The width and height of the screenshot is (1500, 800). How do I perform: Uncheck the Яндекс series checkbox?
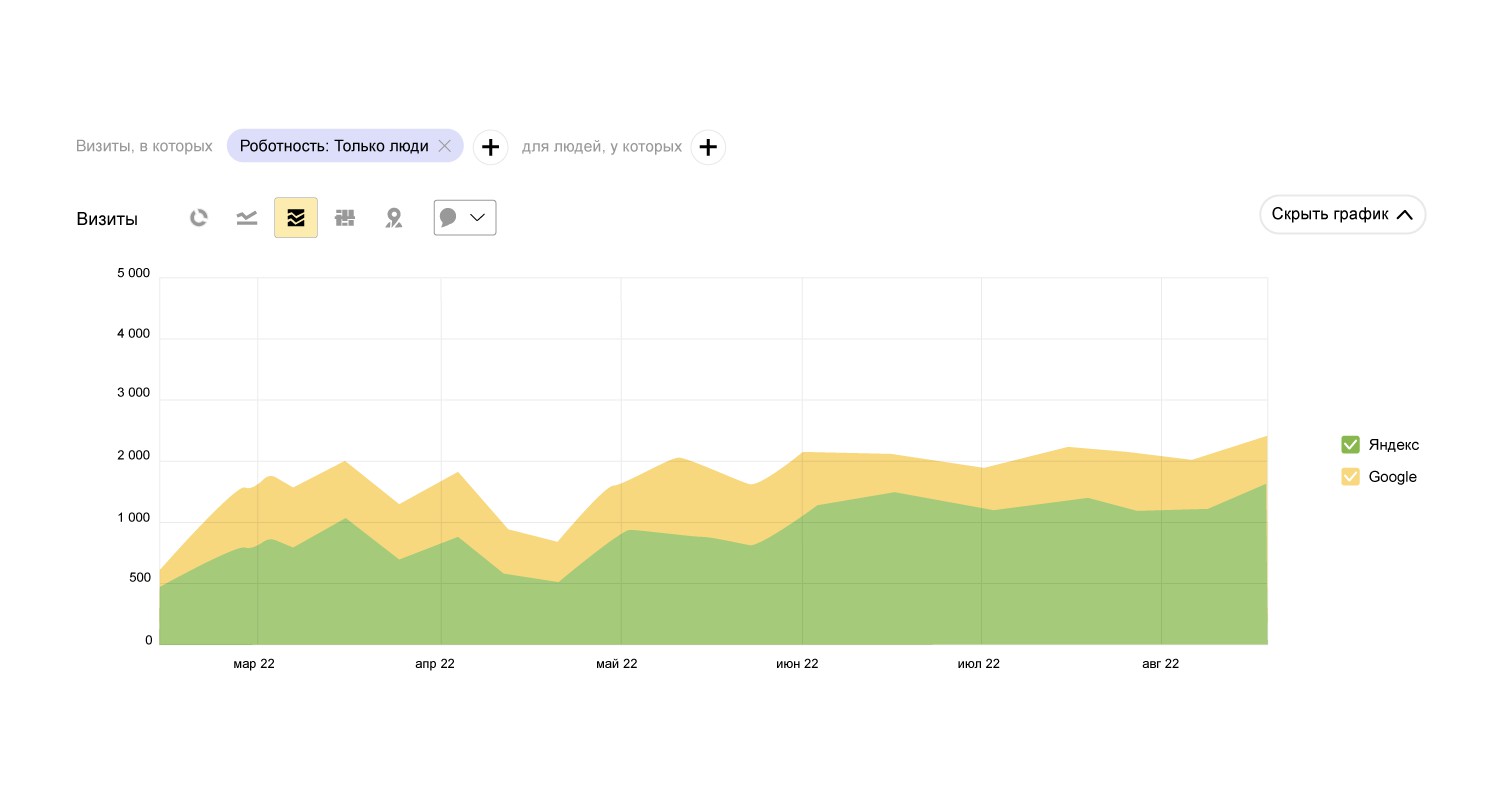pyautogui.click(x=1350, y=445)
